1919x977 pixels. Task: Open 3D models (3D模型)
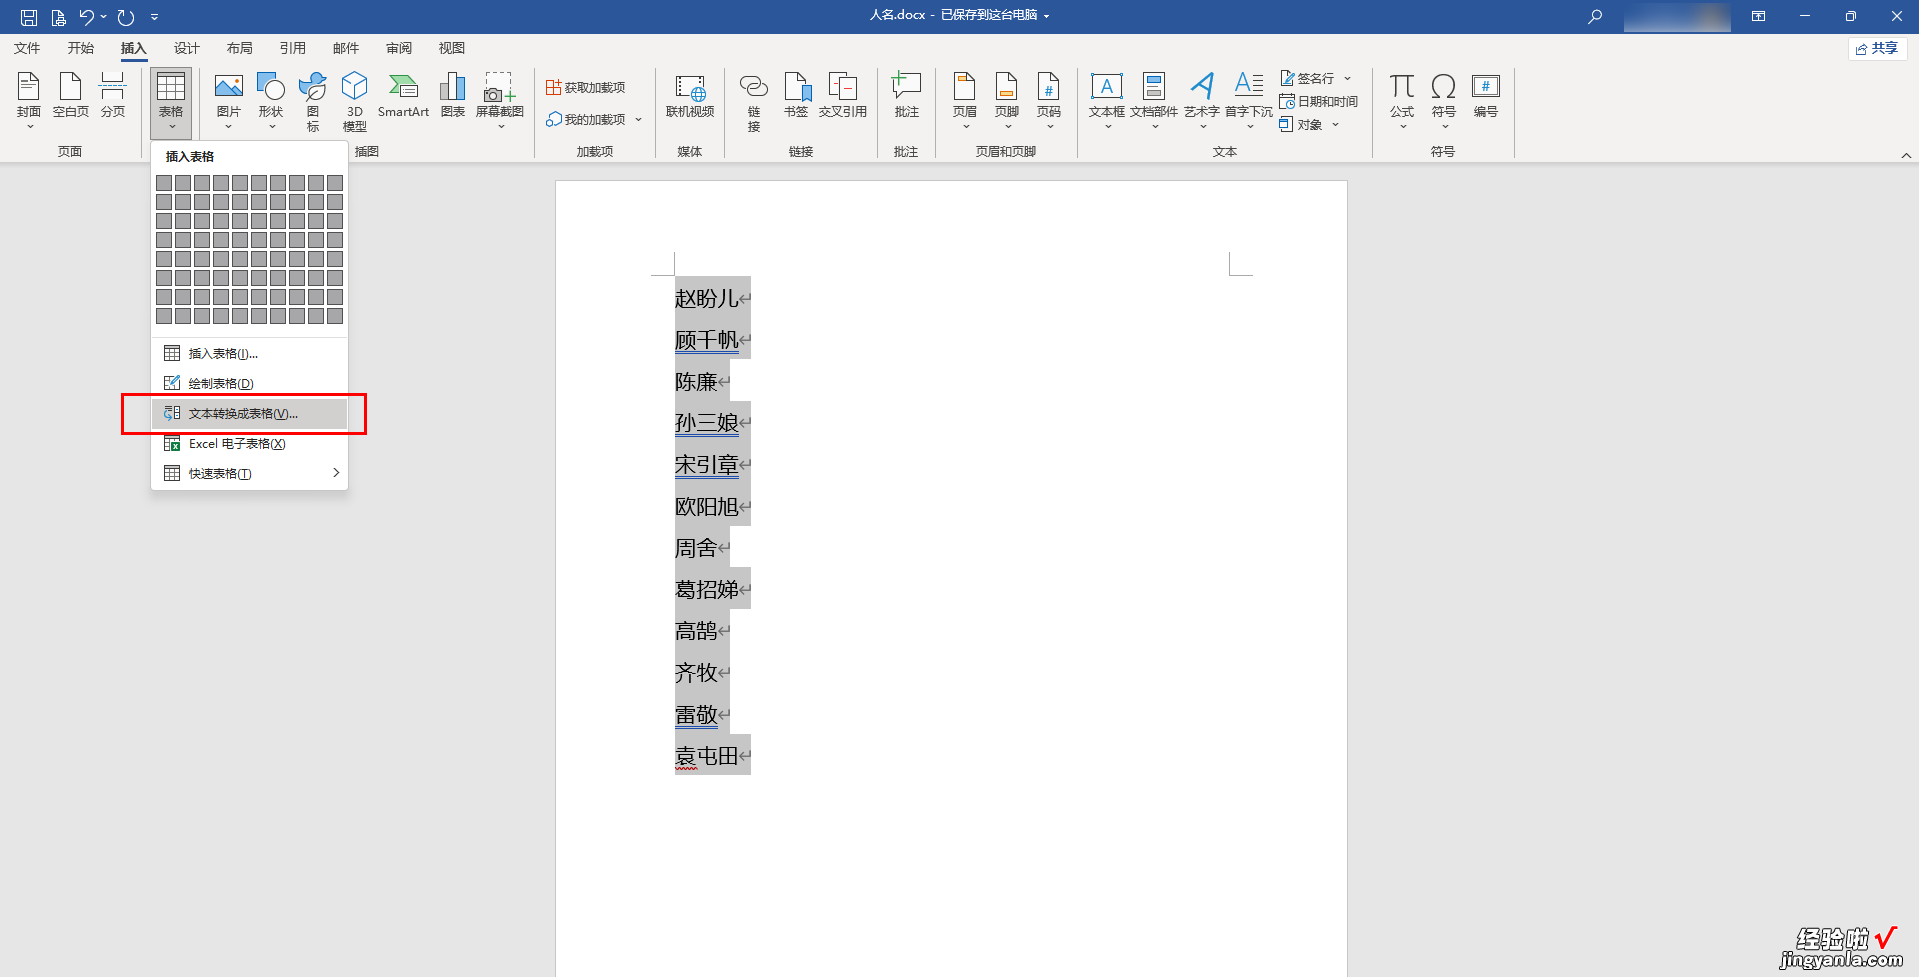355,101
